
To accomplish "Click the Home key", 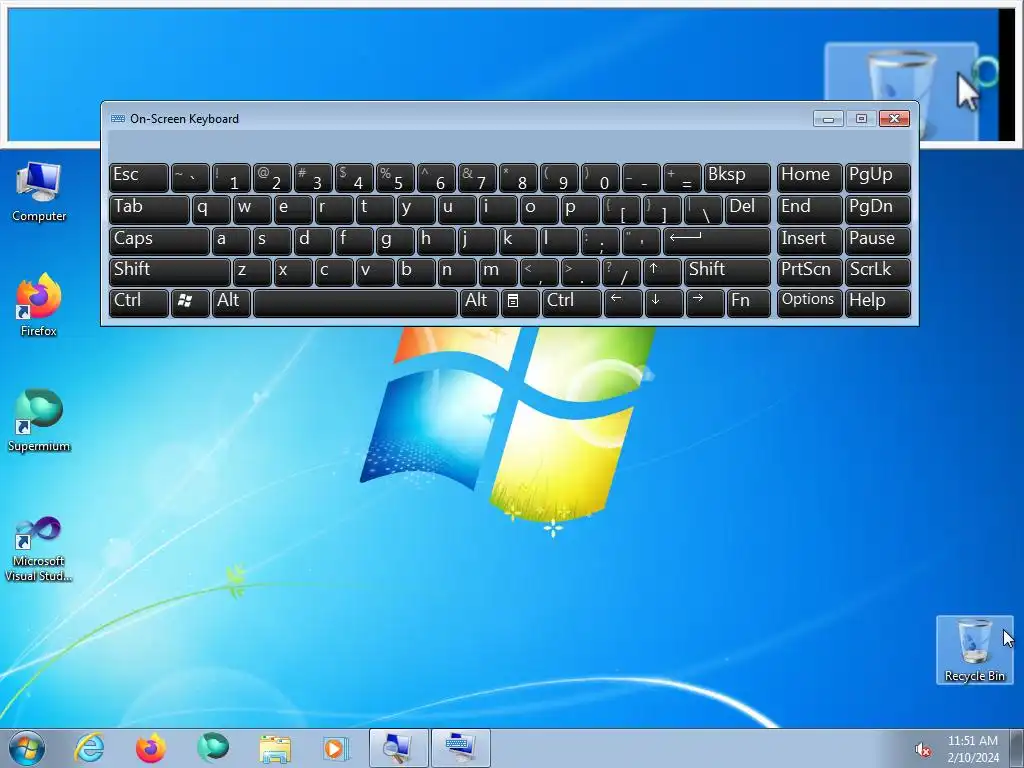I will 809,177.
